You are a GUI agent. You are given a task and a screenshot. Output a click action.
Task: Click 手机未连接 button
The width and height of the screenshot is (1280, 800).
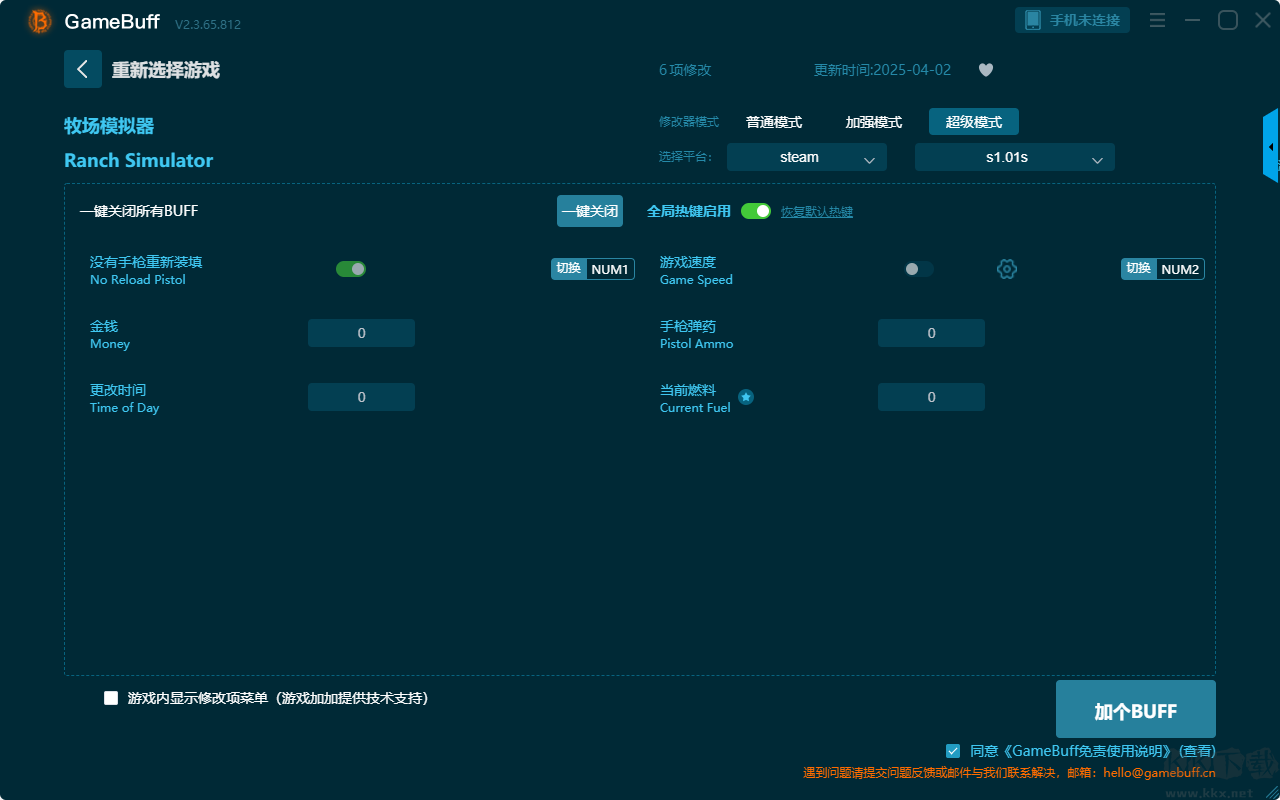coord(1073,20)
